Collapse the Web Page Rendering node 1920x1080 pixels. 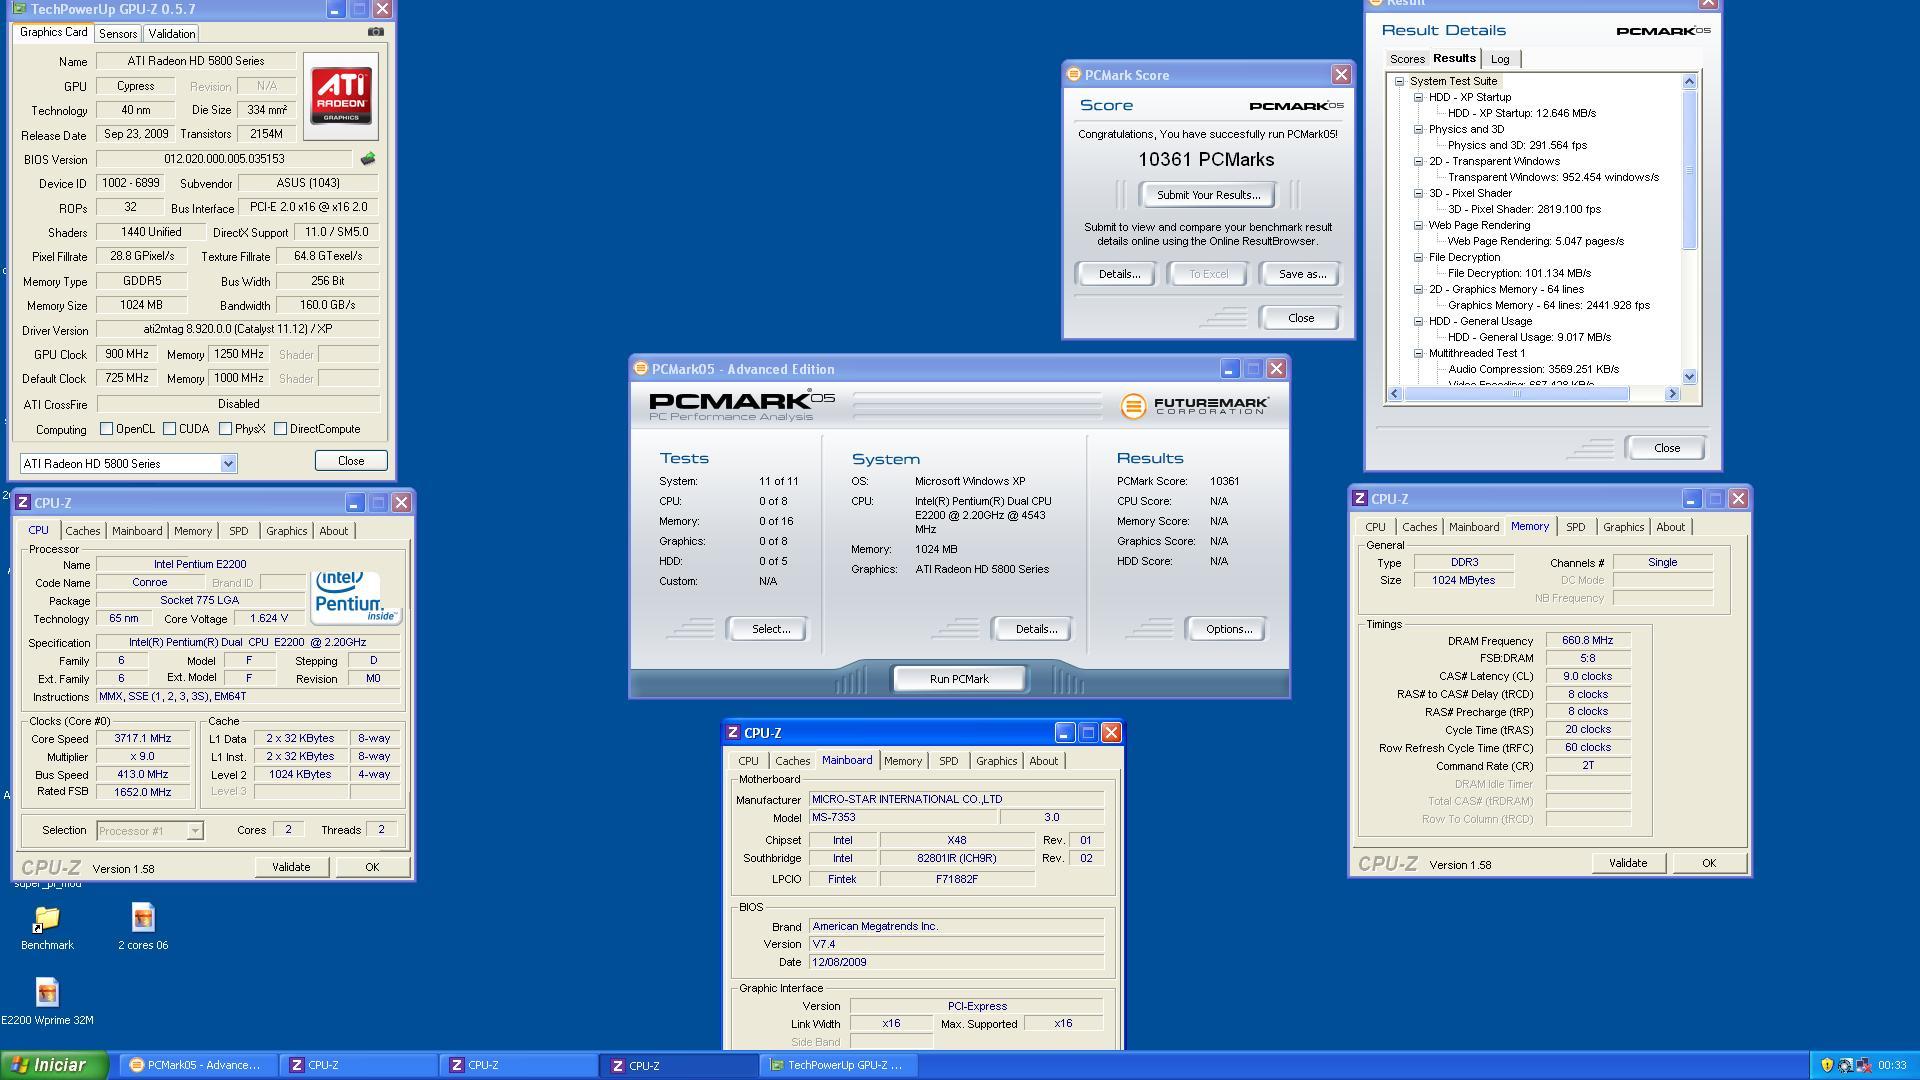(x=1418, y=225)
